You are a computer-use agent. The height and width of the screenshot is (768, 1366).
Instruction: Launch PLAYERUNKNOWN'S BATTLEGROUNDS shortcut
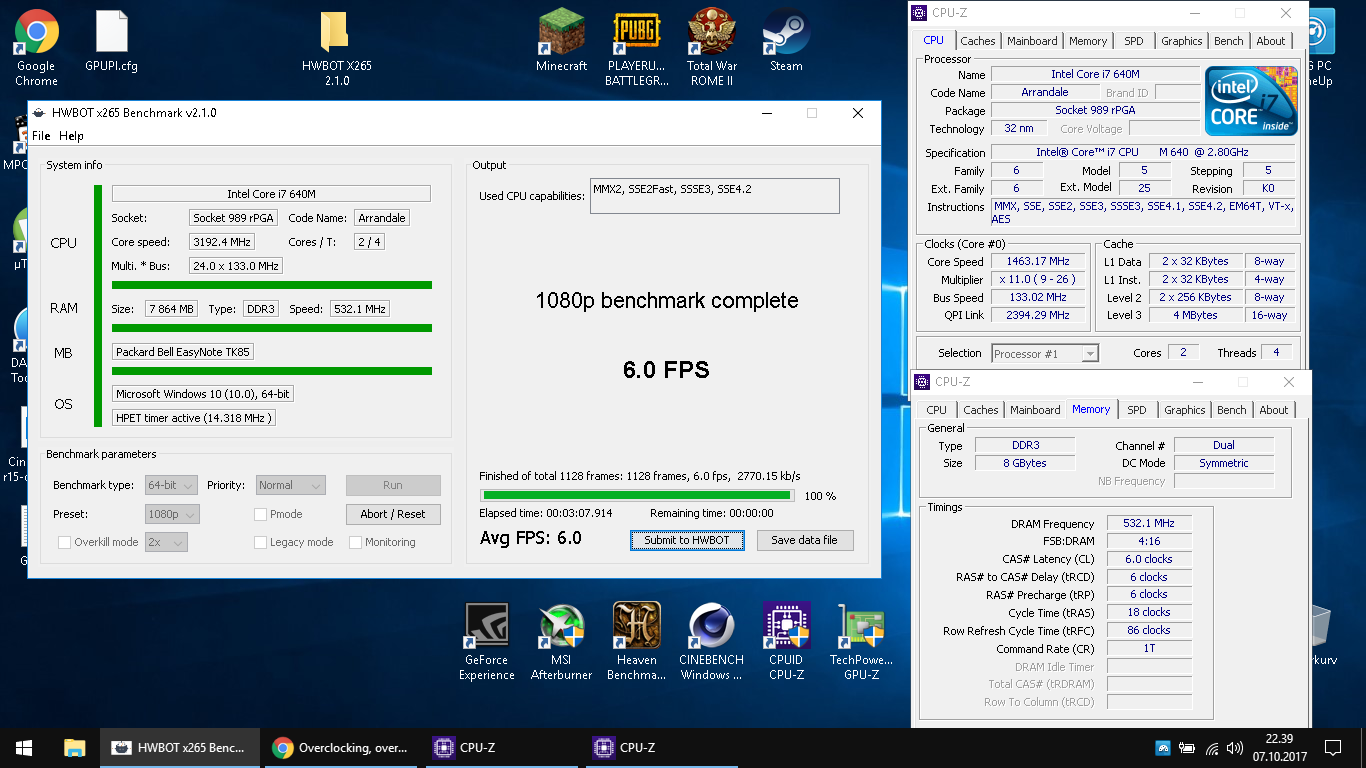coord(637,48)
